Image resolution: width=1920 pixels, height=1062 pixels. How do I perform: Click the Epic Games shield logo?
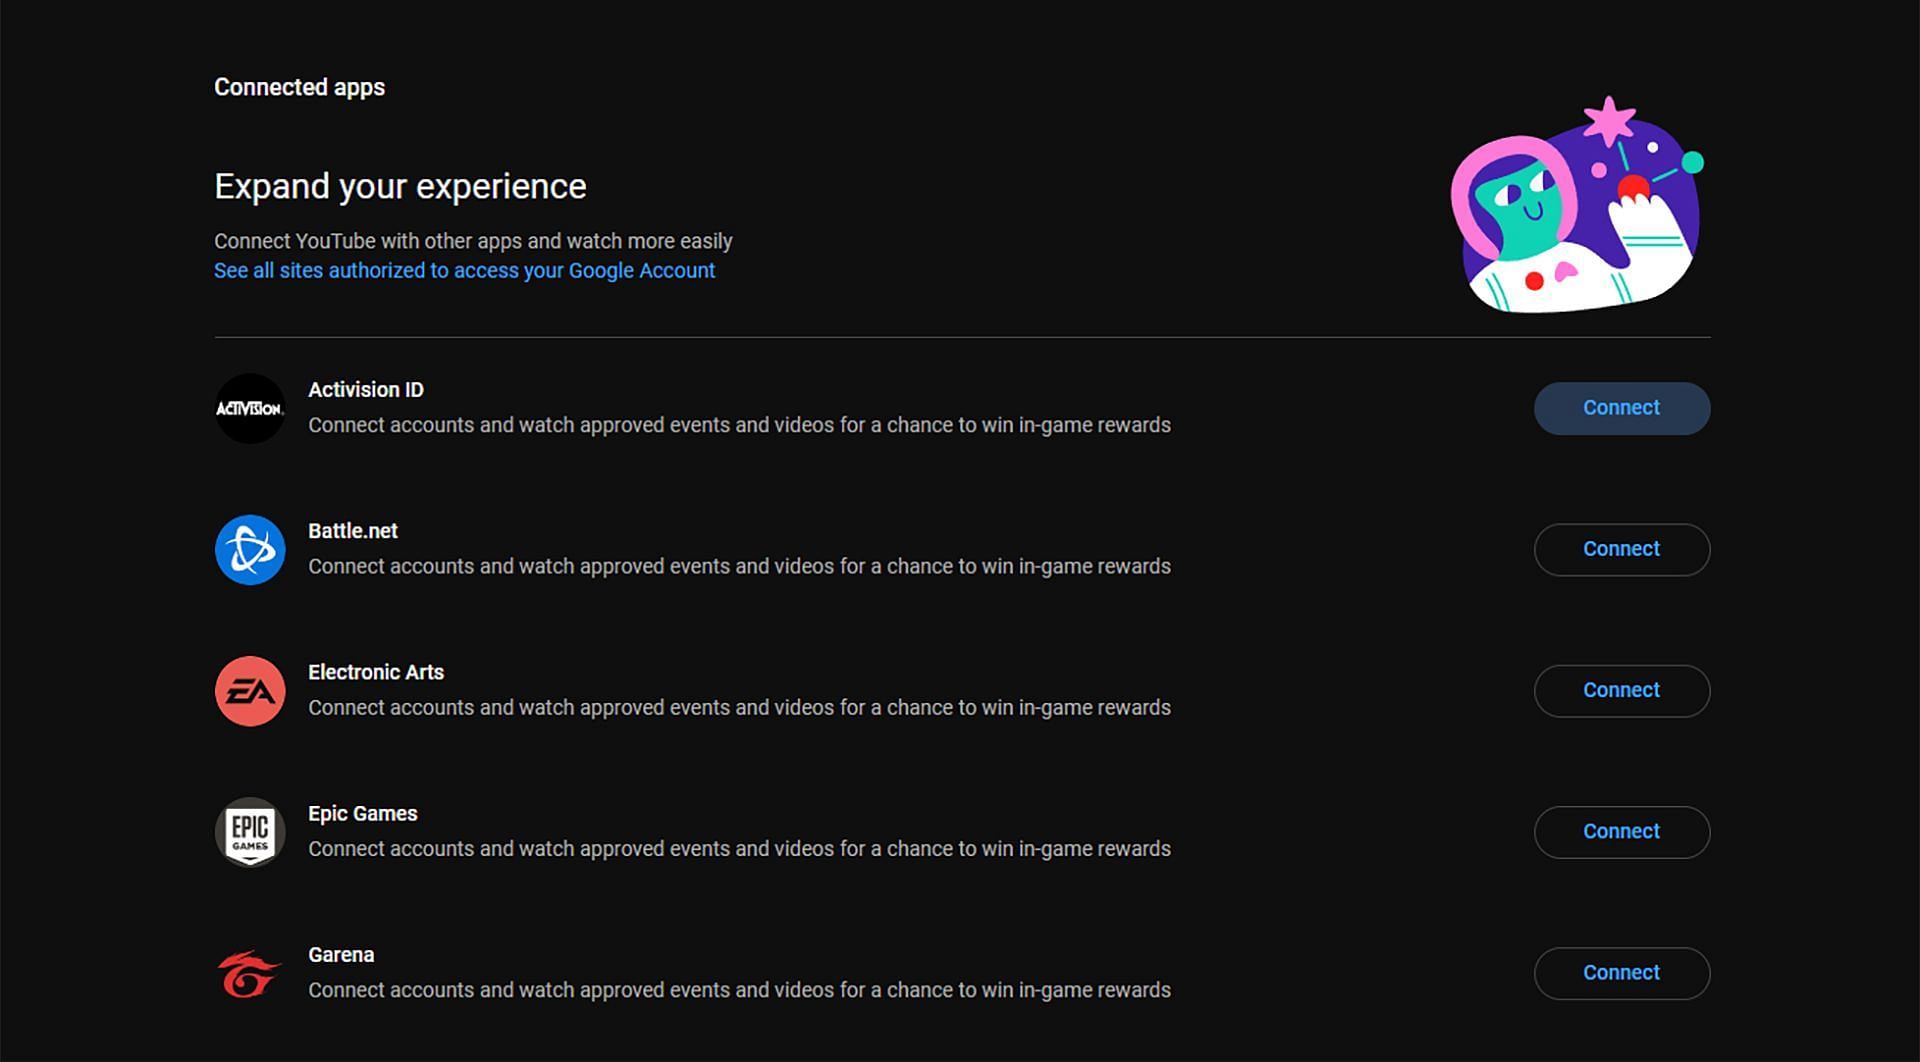point(250,832)
